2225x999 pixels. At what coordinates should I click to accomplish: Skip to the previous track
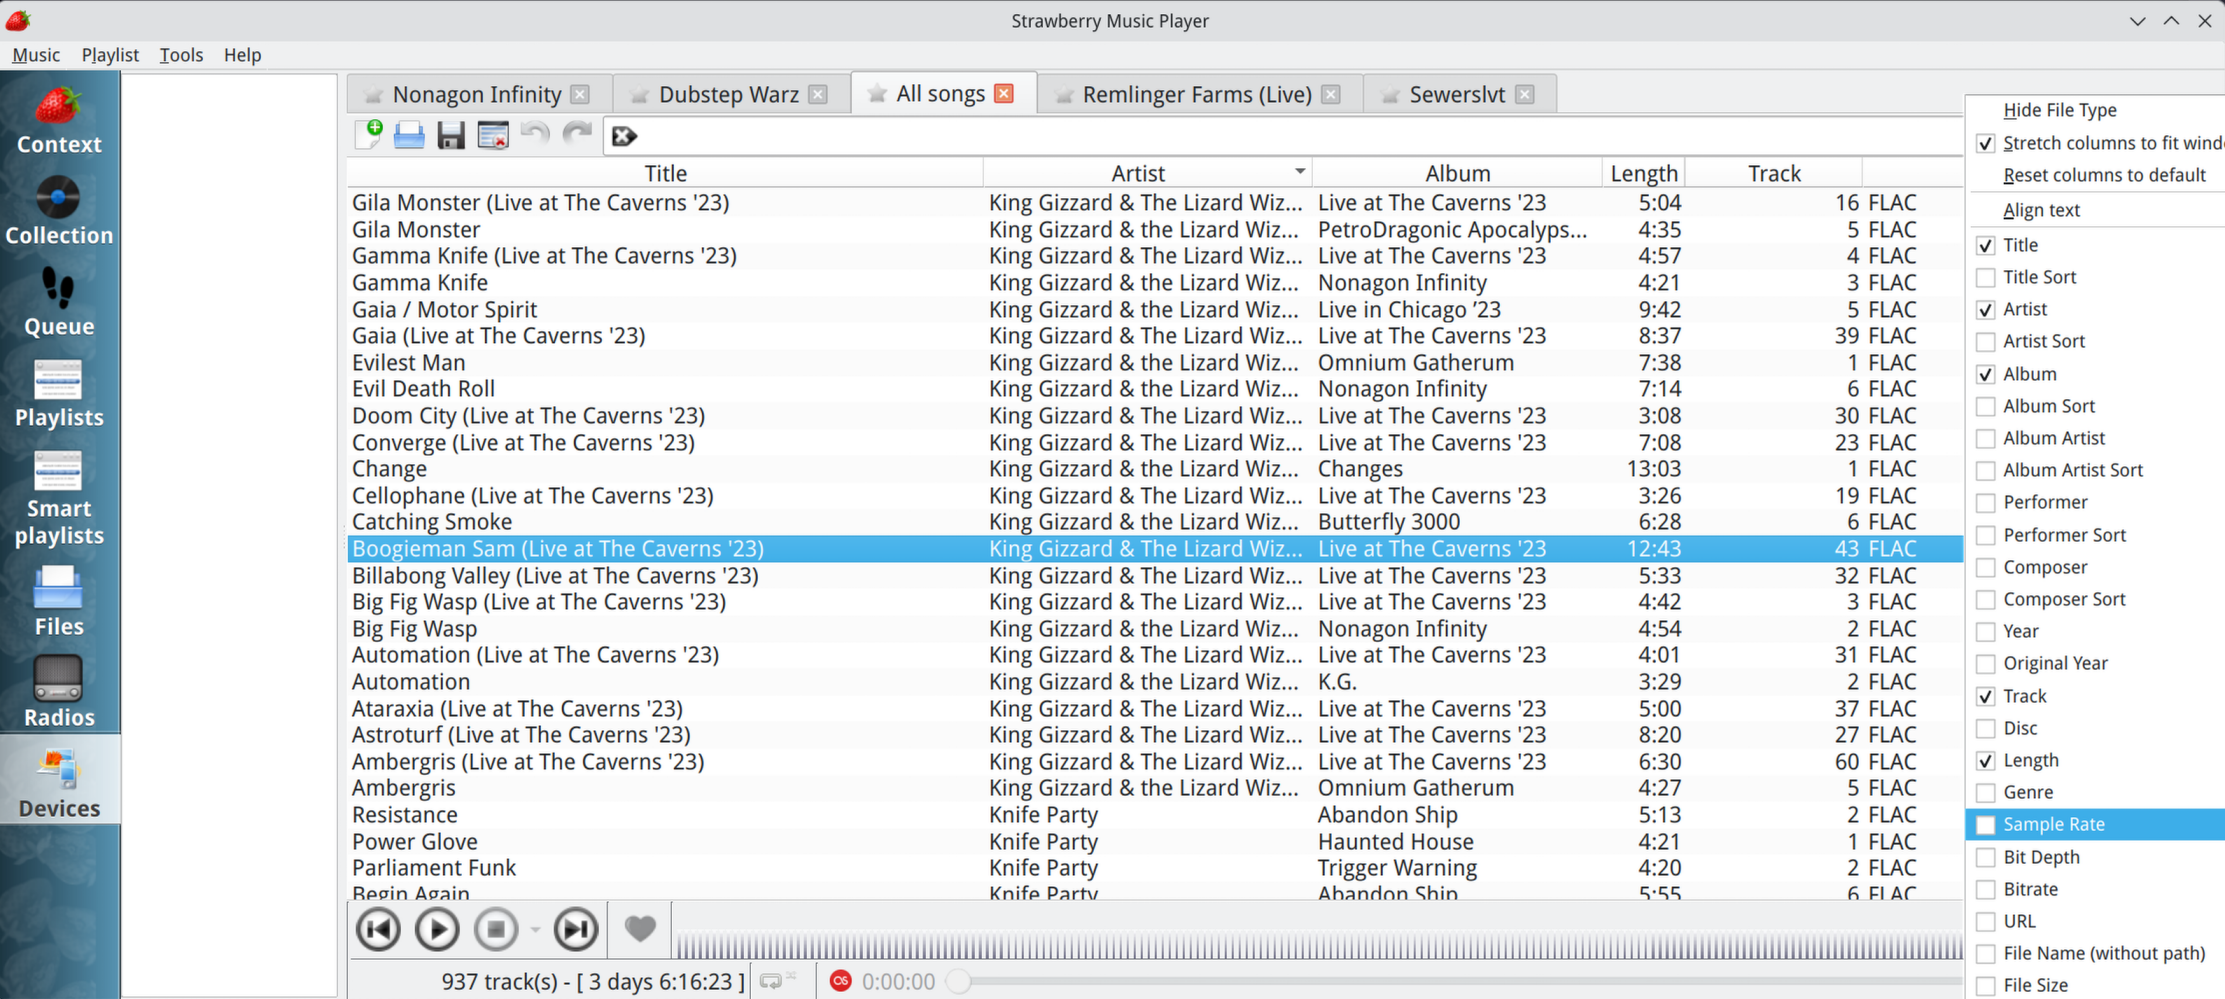click(379, 930)
